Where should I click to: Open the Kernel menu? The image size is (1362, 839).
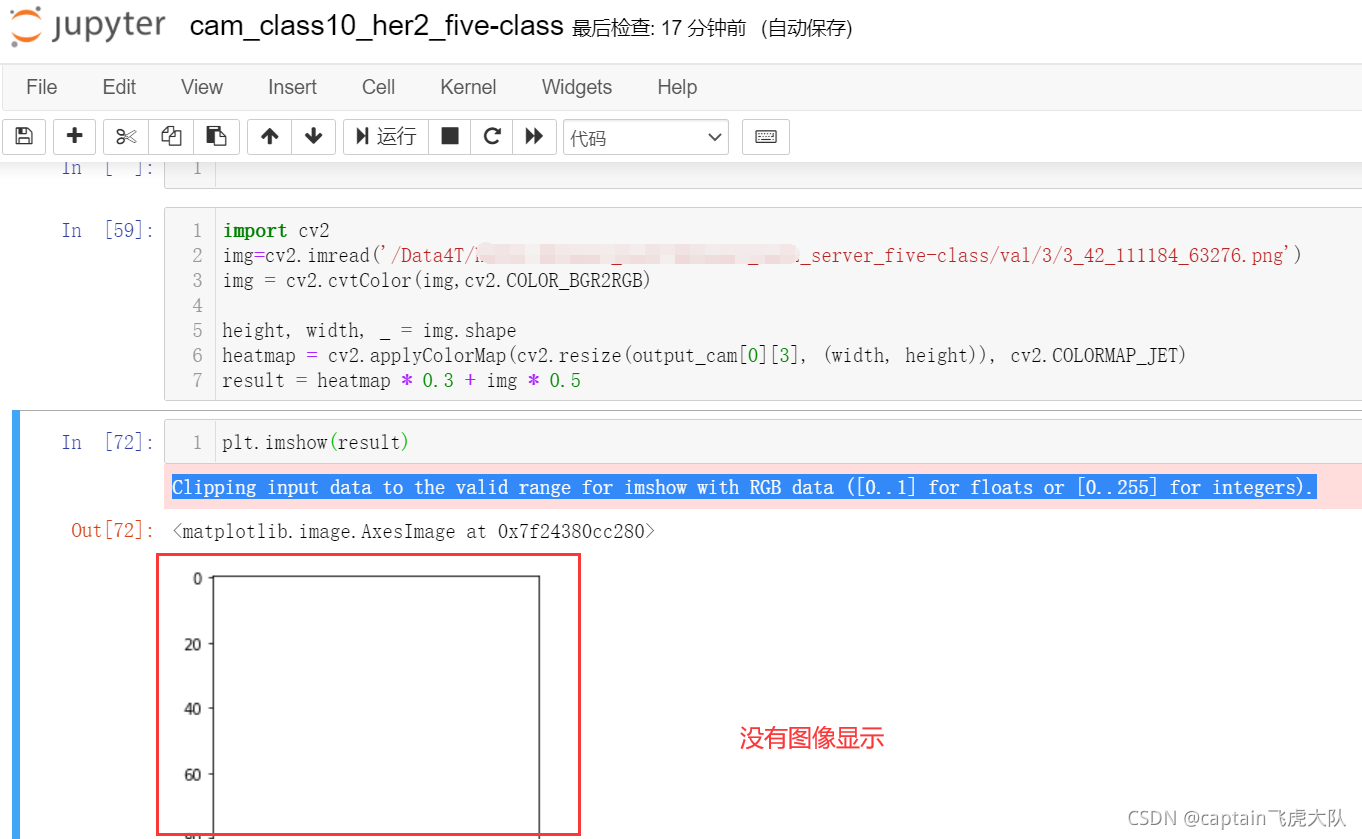pyautogui.click(x=467, y=87)
